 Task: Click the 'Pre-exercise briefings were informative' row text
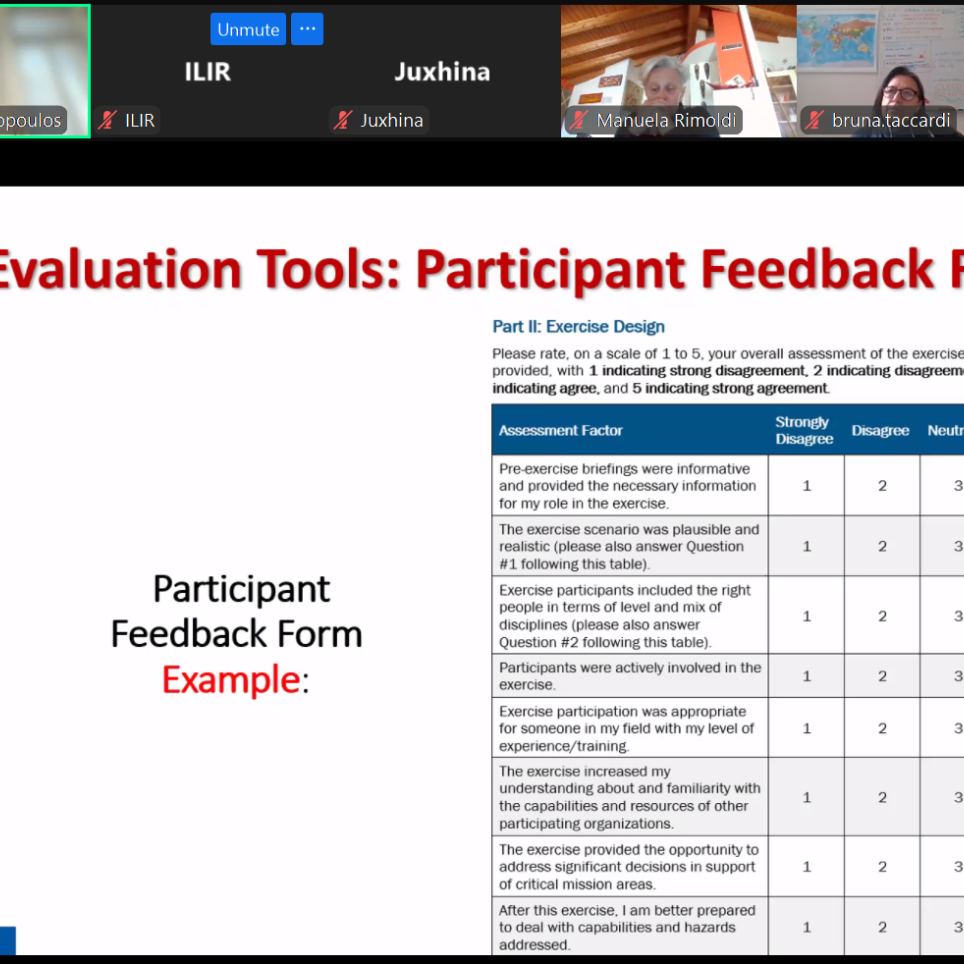tap(628, 486)
